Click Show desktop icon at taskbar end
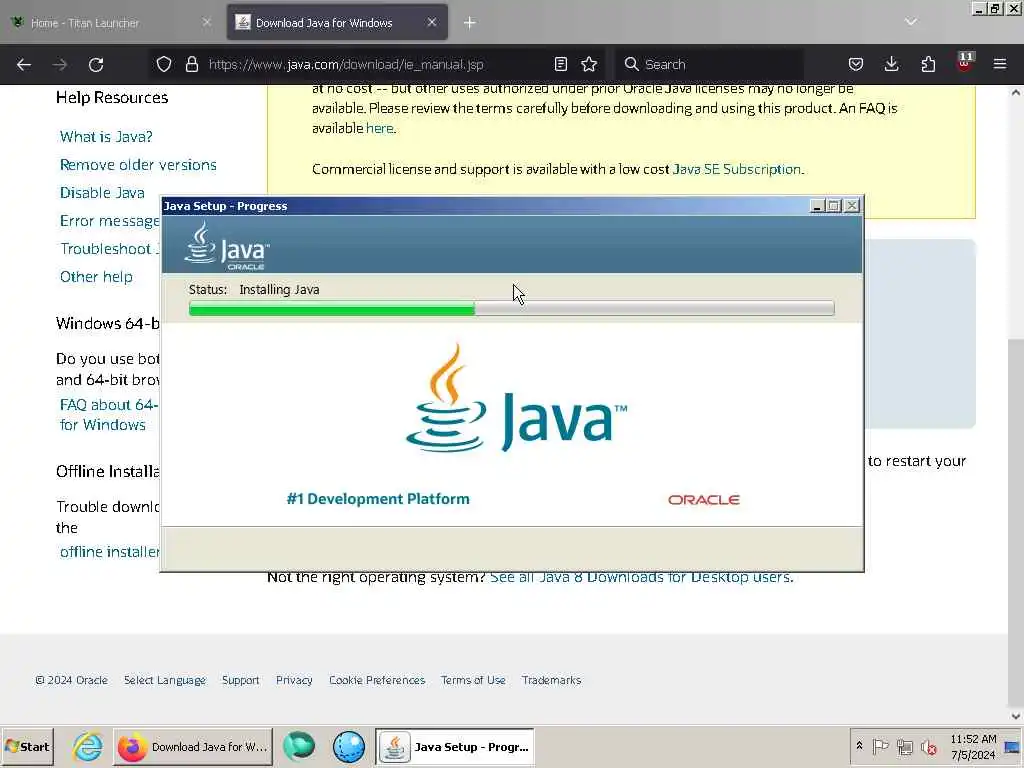 point(1014,746)
